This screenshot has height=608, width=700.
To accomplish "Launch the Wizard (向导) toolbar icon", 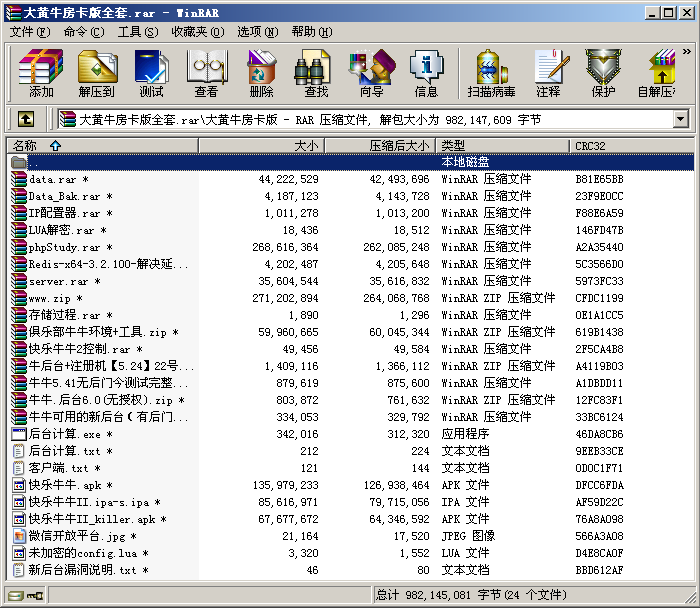I will (x=371, y=74).
